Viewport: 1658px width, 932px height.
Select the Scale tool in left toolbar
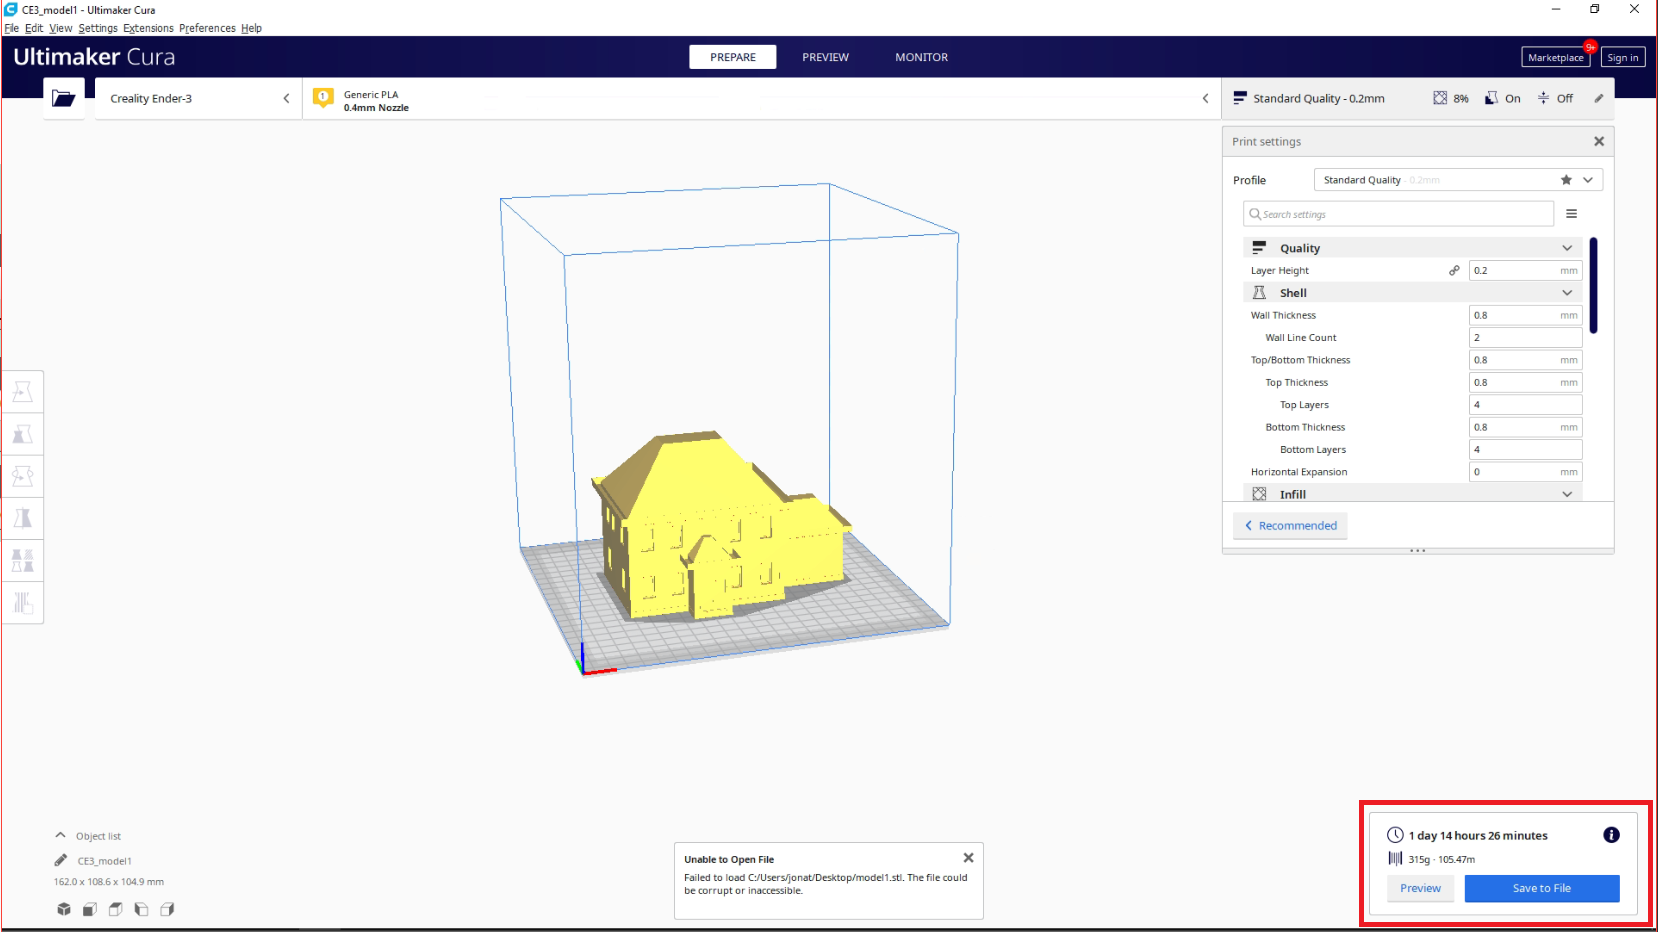(x=22, y=434)
